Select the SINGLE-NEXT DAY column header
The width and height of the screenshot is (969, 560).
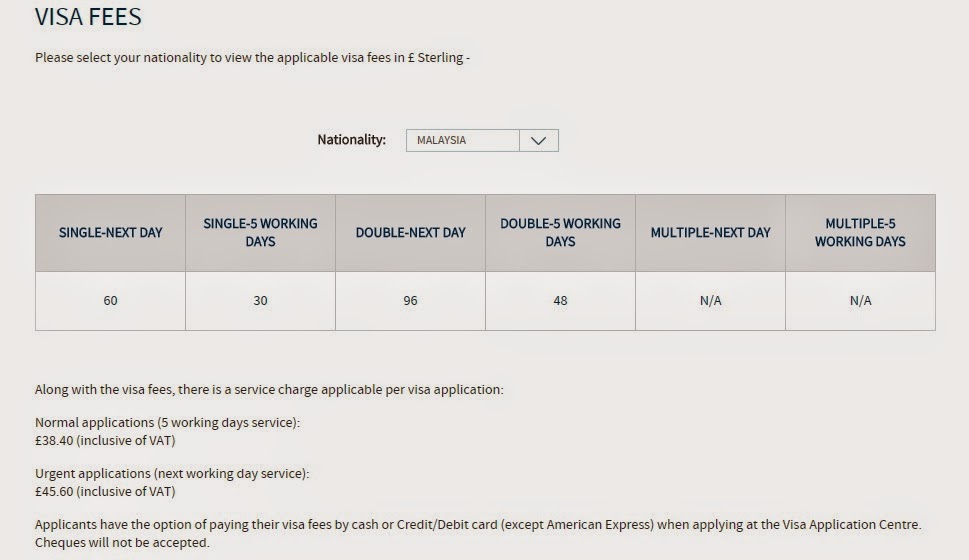[111, 233]
